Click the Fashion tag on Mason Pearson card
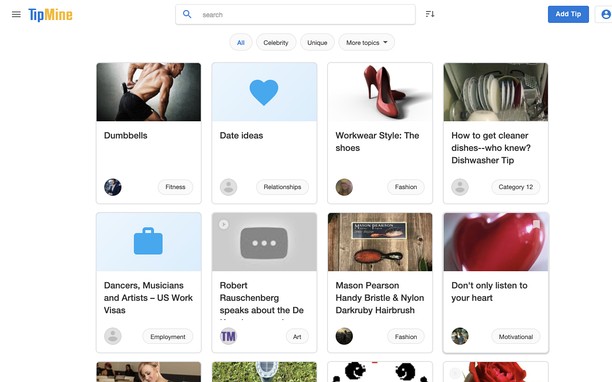Viewport: 612px width, 382px height. pos(406,337)
